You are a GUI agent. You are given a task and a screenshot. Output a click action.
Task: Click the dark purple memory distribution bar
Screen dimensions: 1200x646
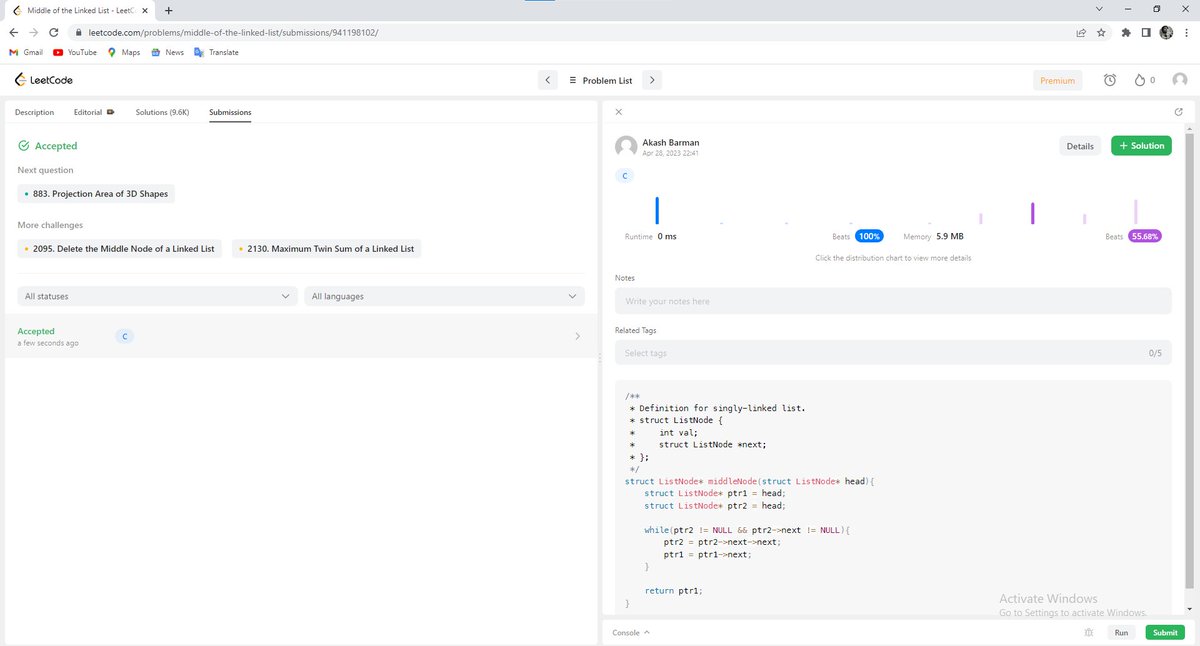point(1032,213)
